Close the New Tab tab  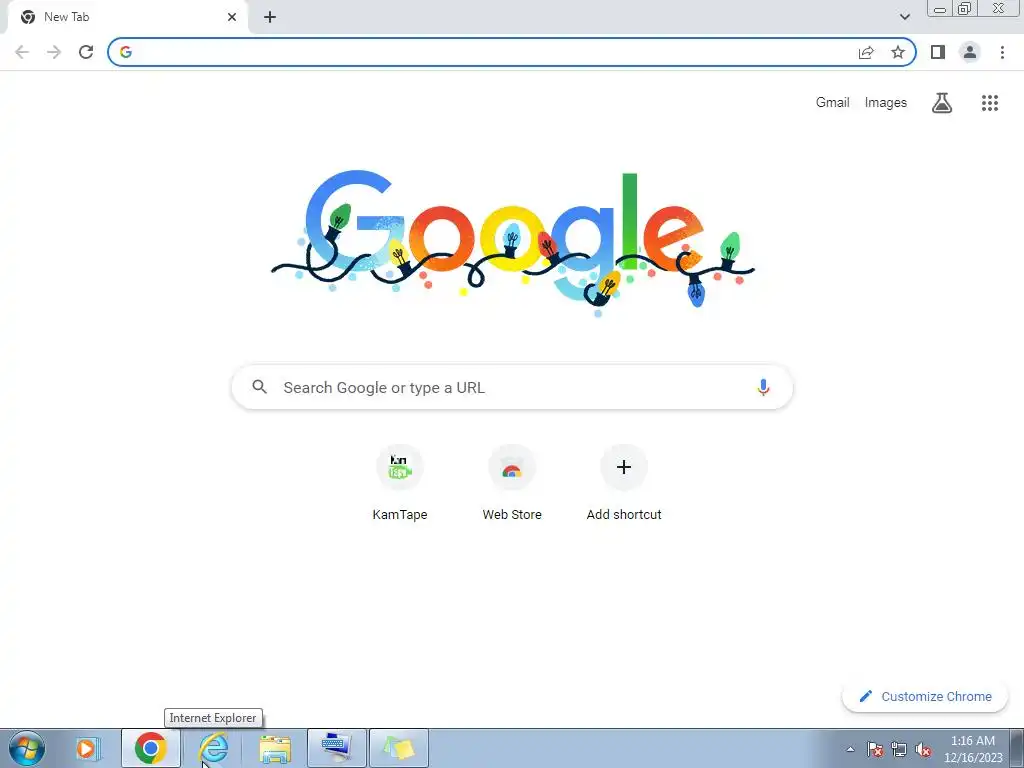click(x=232, y=17)
